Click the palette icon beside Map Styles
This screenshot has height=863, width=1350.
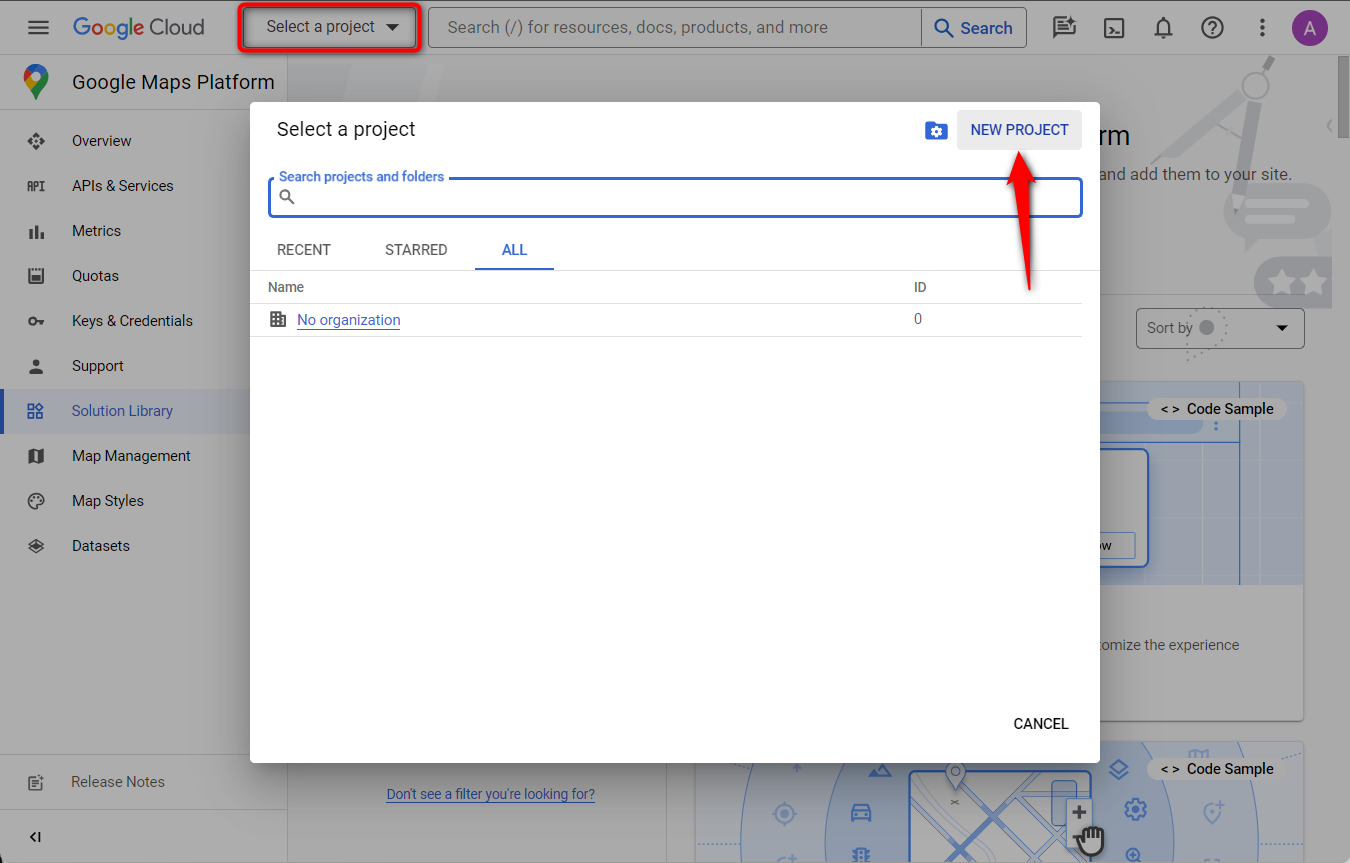(36, 501)
